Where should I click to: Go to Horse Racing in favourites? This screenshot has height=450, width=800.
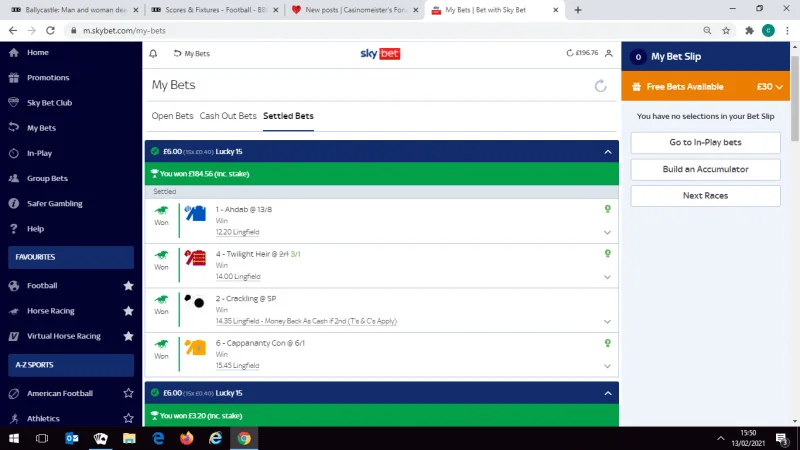tap(51, 311)
